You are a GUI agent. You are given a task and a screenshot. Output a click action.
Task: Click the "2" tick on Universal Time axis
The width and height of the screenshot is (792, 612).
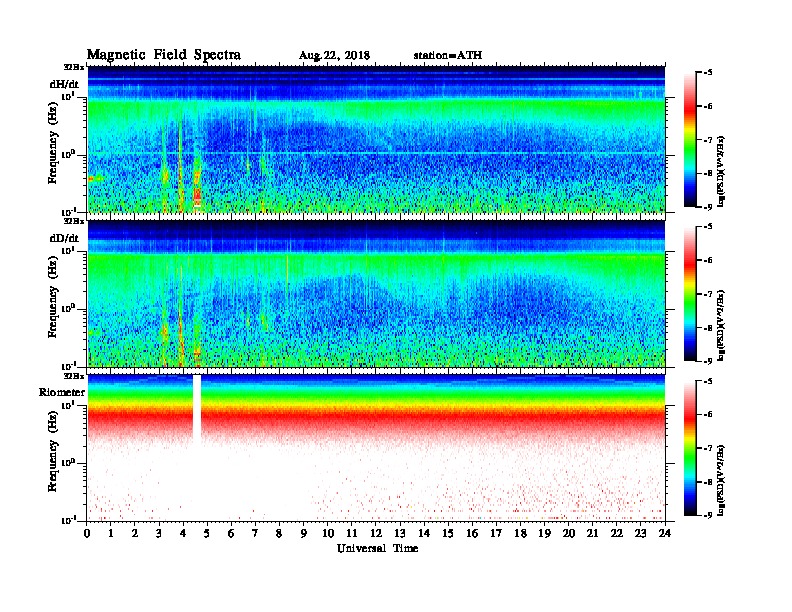(x=135, y=533)
